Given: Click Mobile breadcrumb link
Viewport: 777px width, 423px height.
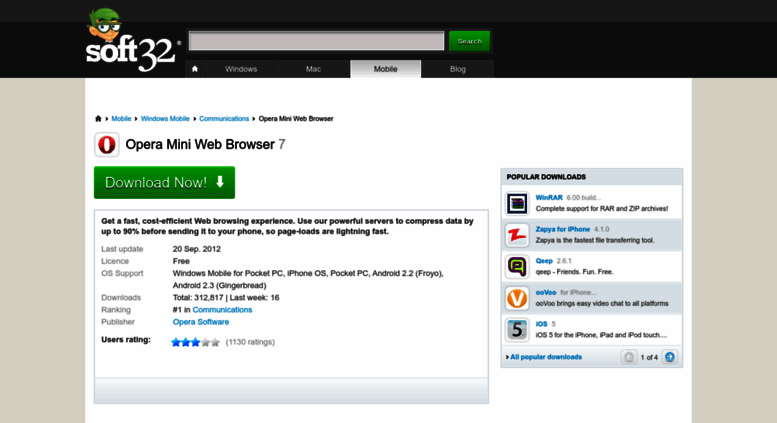Looking at the screenshot, I should point(121,118).
